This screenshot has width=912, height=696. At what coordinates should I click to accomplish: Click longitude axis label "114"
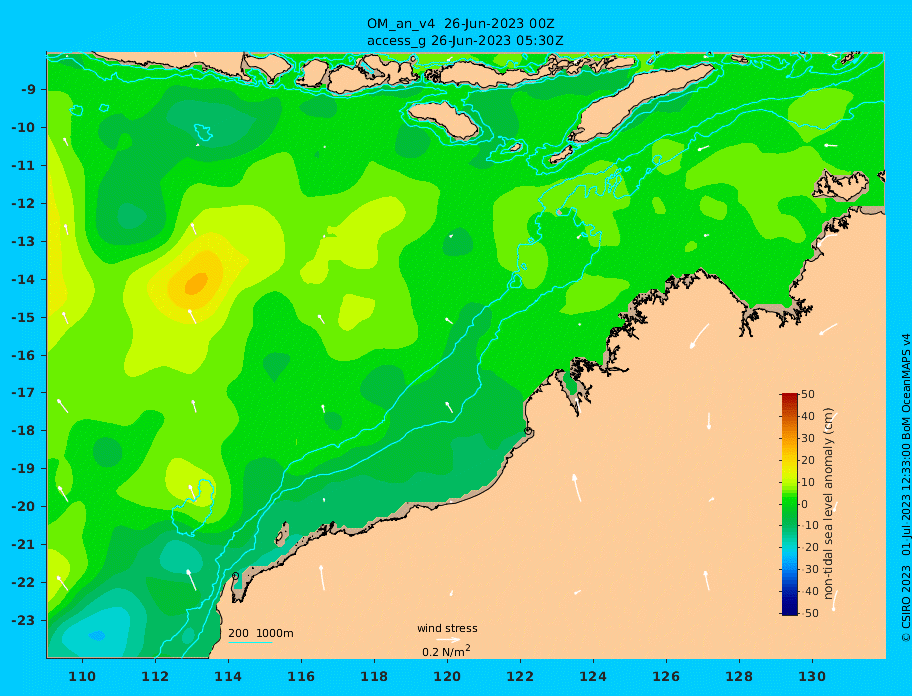click(x=228, y=677)
